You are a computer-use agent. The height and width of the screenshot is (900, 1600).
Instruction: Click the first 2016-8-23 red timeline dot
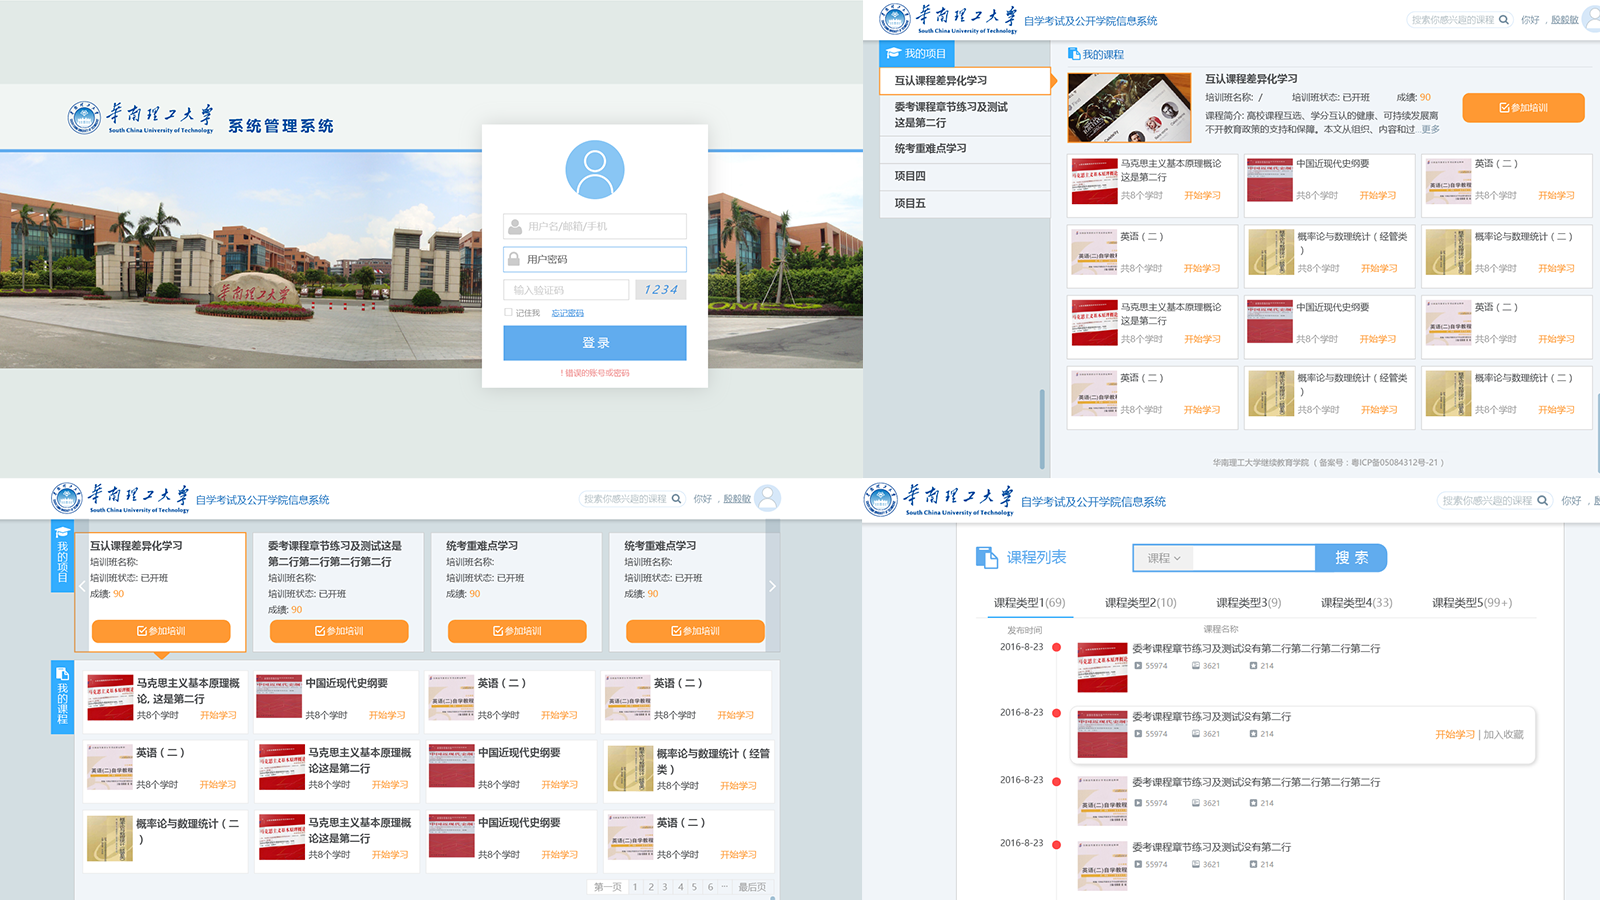[x=1056, y=648]
